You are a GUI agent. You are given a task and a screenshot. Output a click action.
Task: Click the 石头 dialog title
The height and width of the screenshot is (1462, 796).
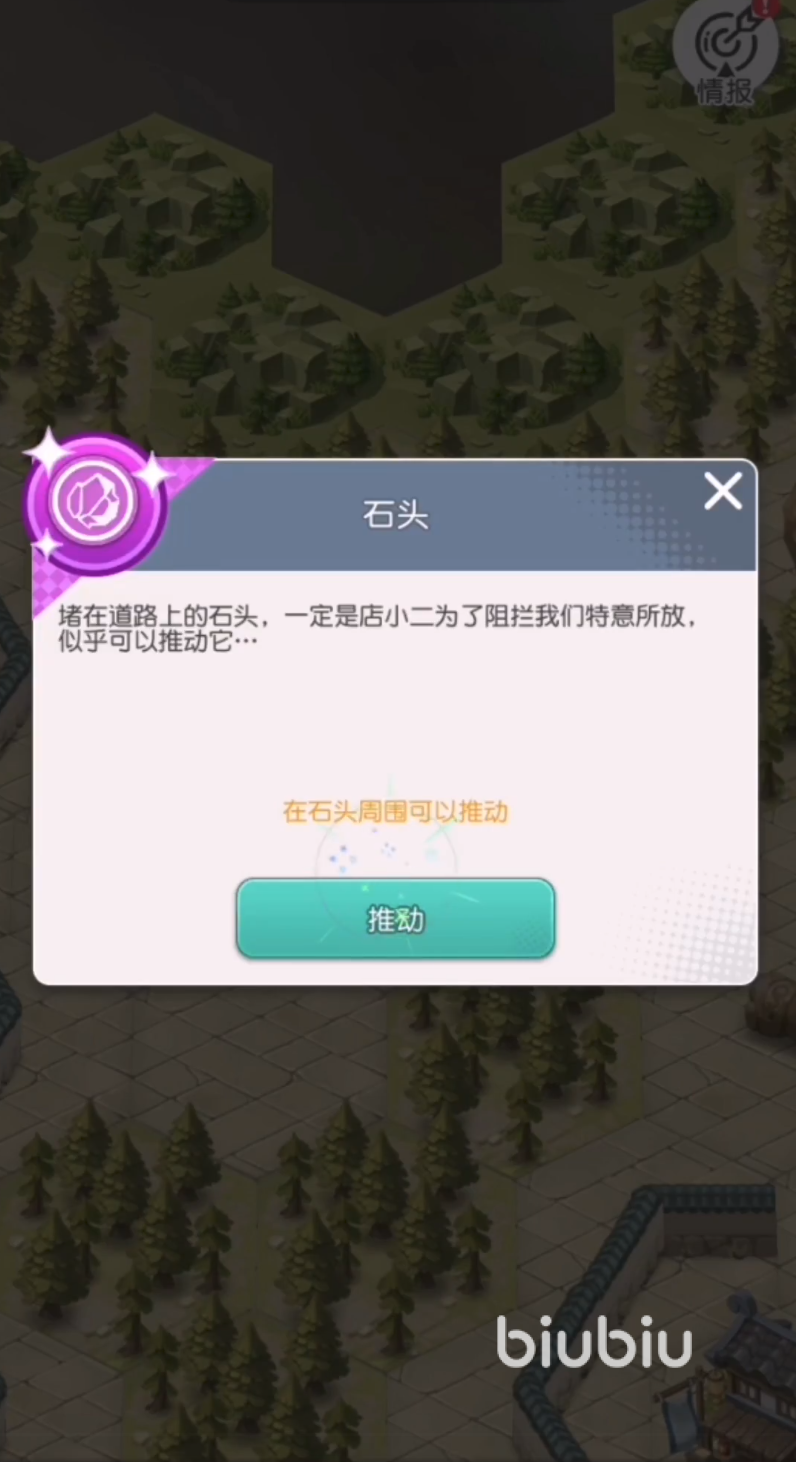click(x=396, y=516)
